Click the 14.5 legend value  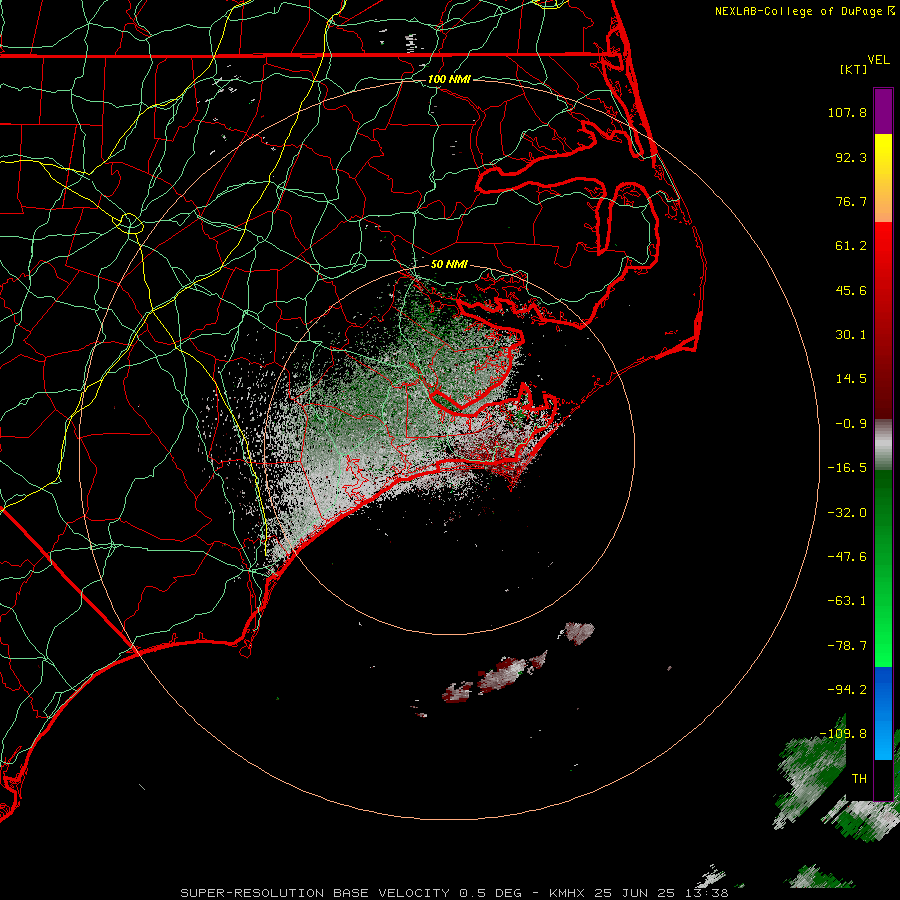(851, 379)
